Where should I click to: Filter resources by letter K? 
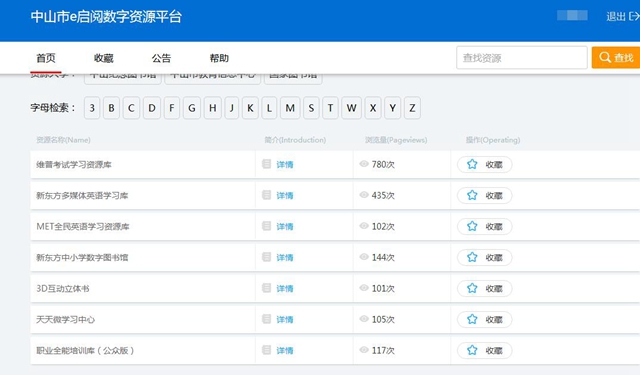pyautogui.click(x=250, y=108)
